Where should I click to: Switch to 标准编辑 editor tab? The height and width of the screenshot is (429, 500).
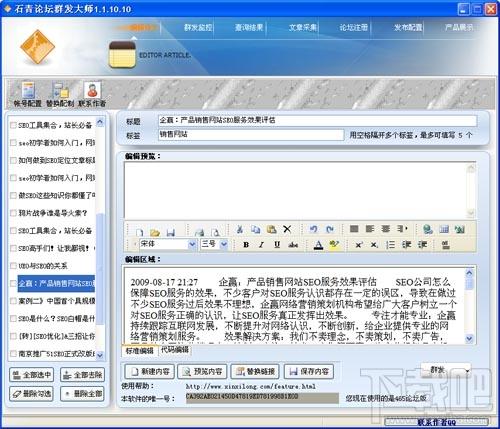pos(140,351)
